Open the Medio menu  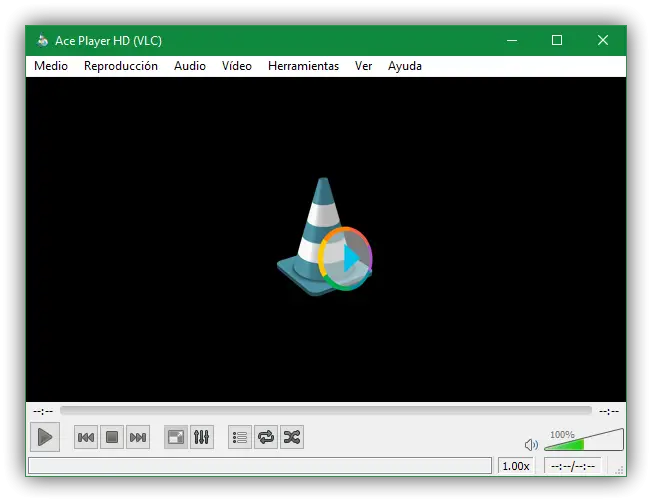[x=51, y=66]
